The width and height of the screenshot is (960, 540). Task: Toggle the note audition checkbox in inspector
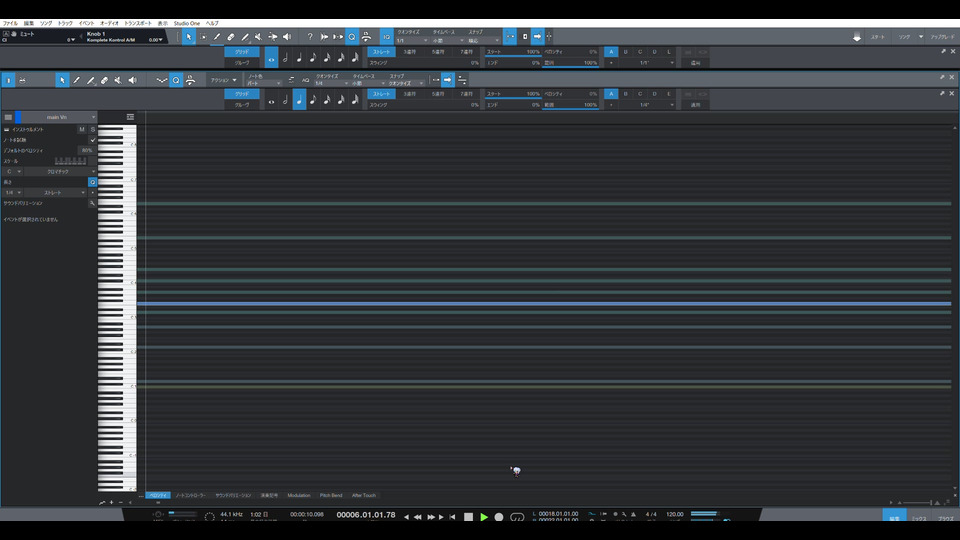click(x=92, y=140)
